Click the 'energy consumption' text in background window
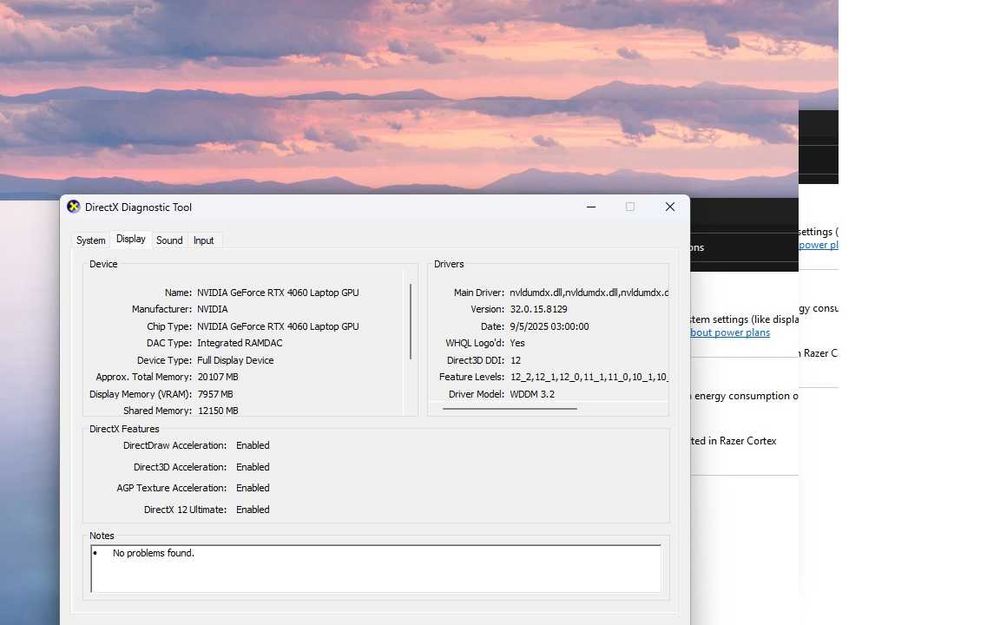 click(742, 396)
